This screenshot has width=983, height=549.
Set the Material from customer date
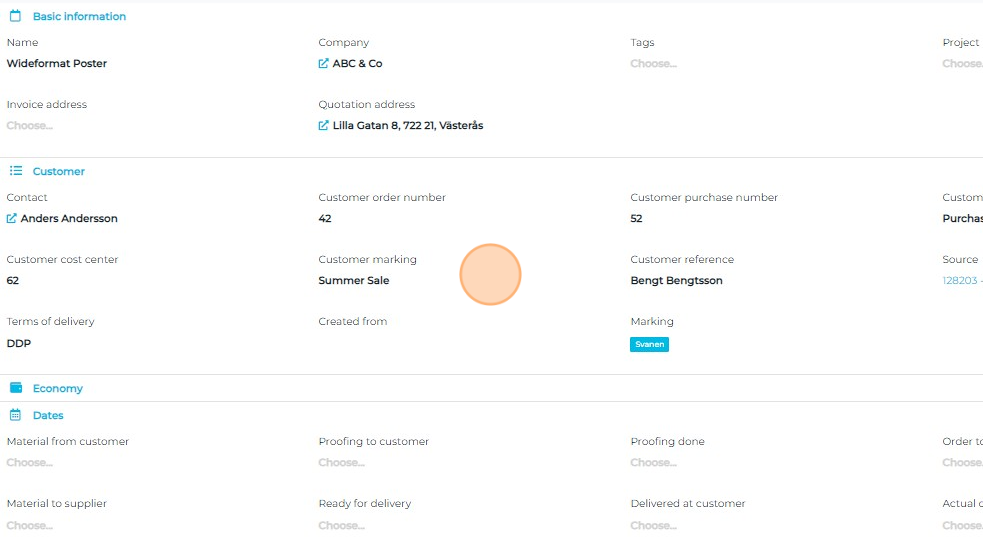(30, 463)
